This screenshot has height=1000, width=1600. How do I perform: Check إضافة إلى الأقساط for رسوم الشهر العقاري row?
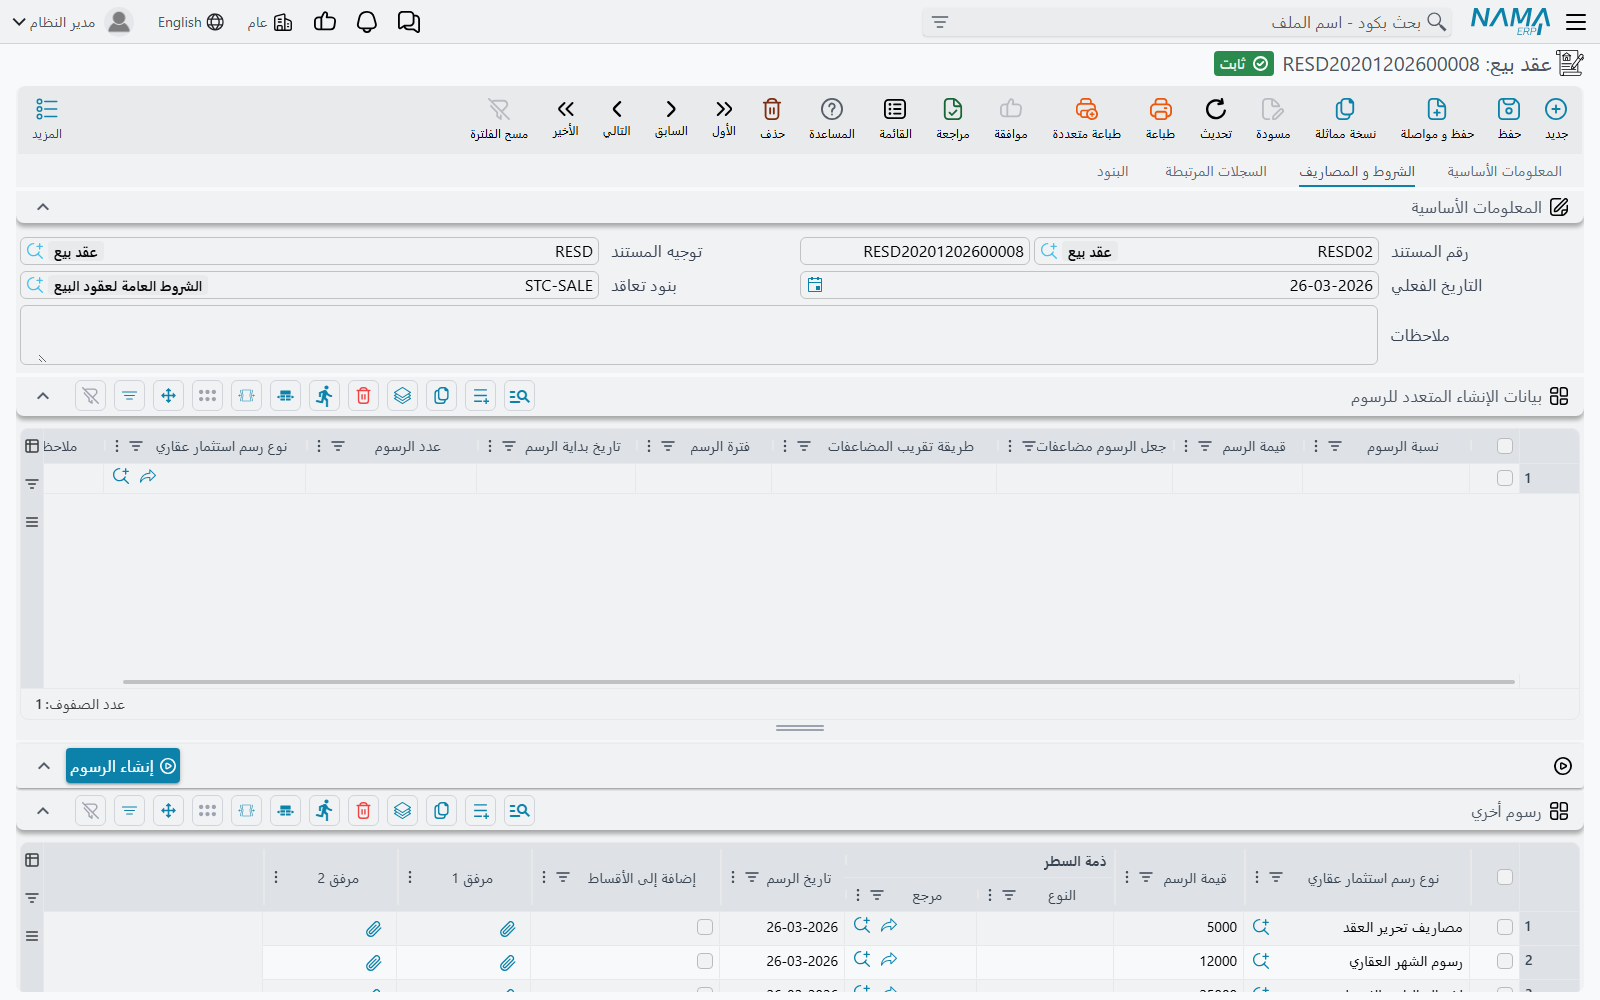[x=705, y=961]
